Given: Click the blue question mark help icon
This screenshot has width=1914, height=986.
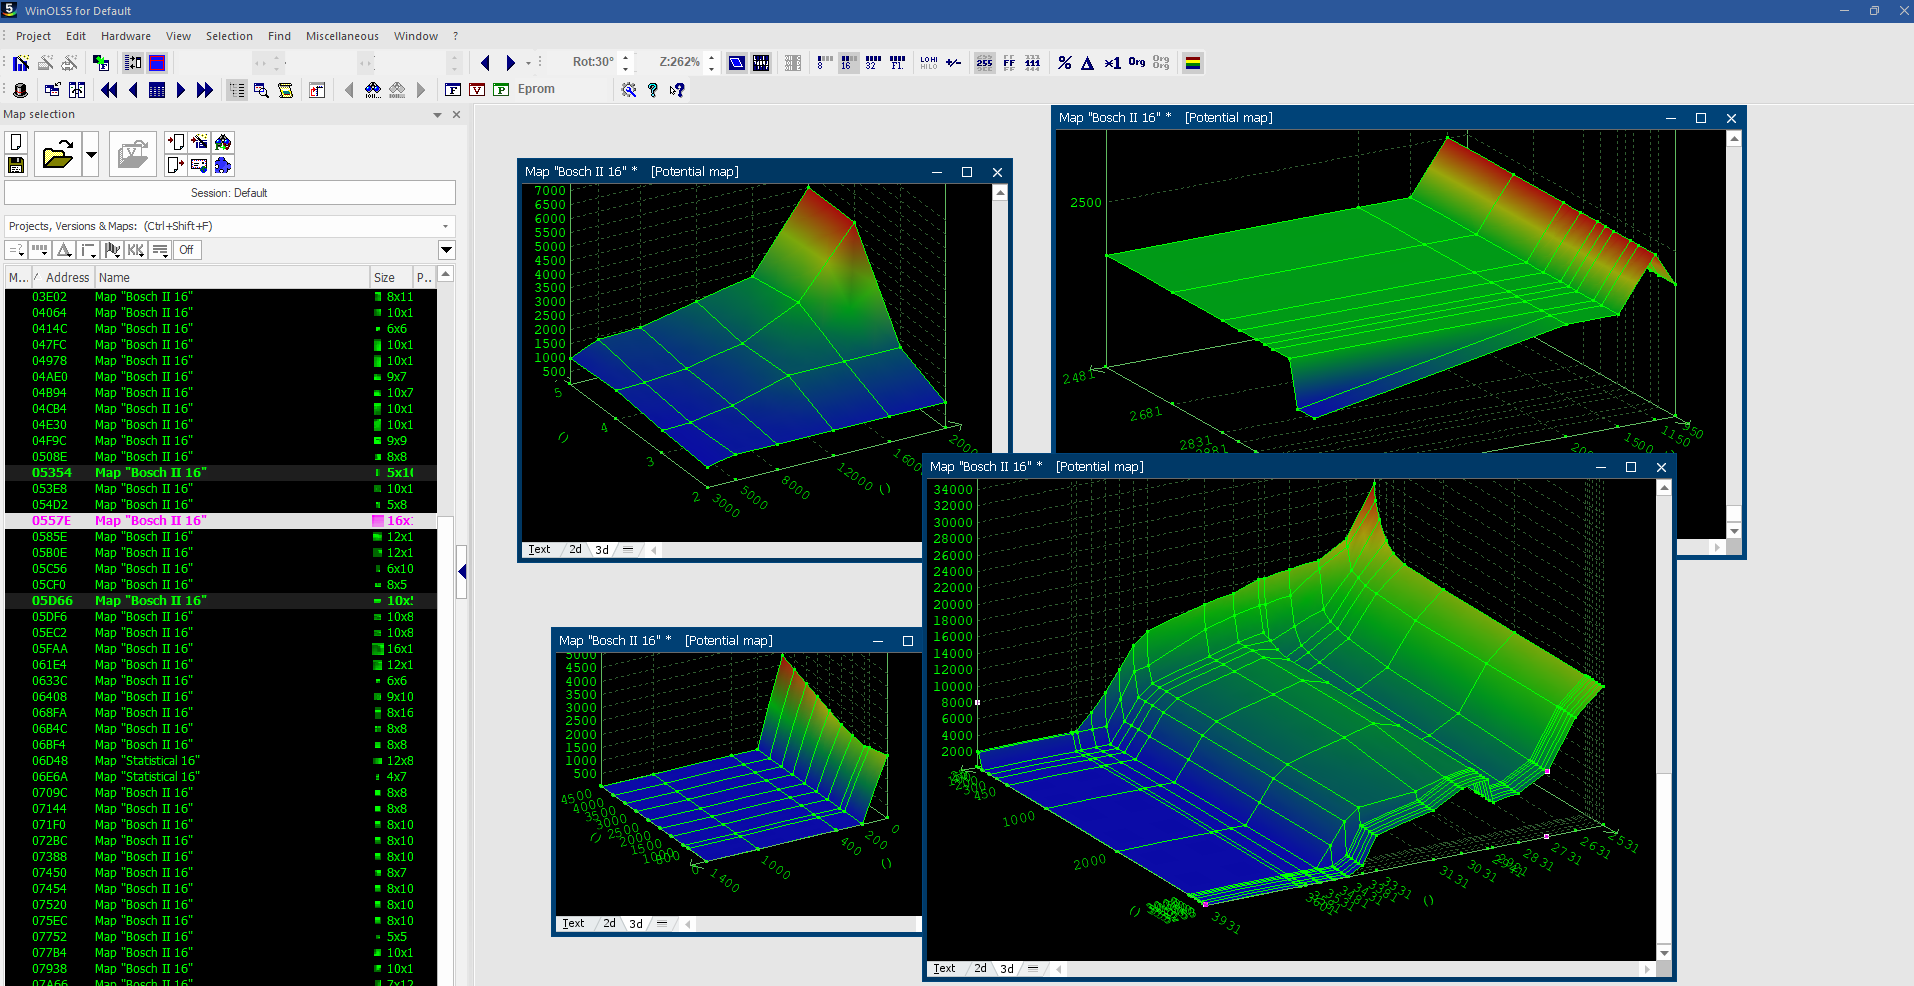Looking at the screenshot, I should (653, 90).
